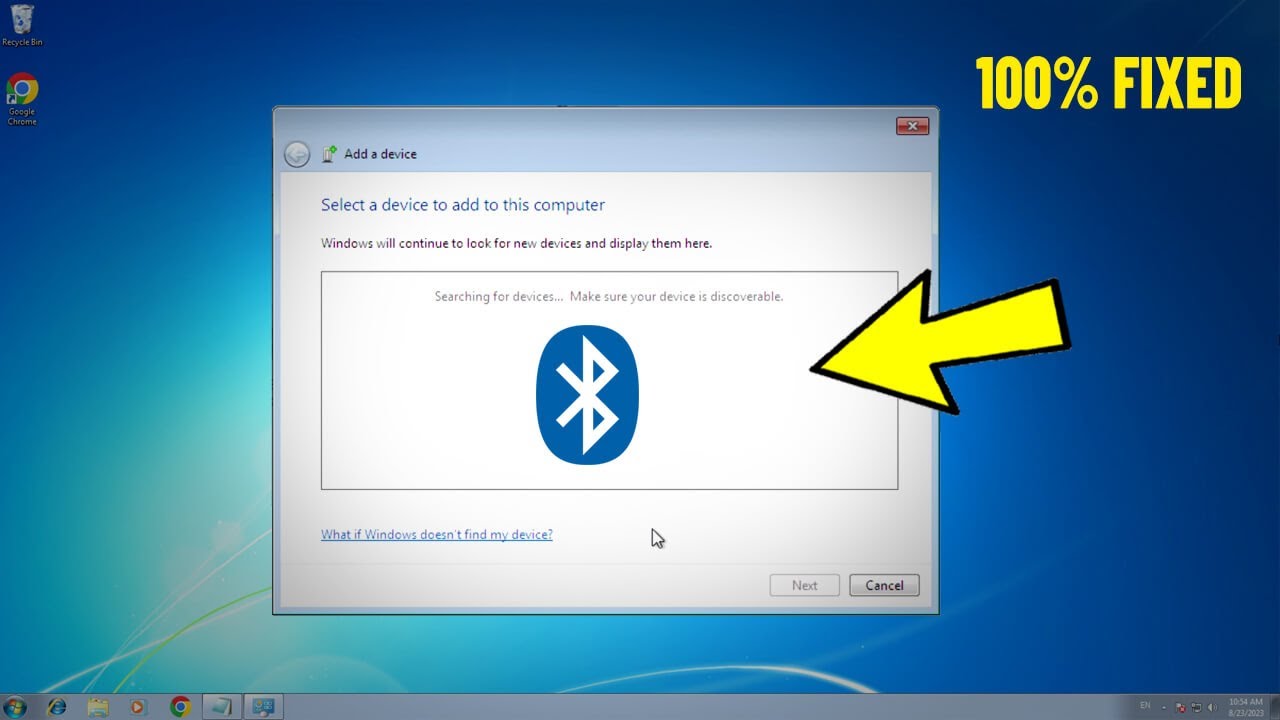Switch to the Control Panel taskbar item
1280x720 pixels.
click(264, 707)
